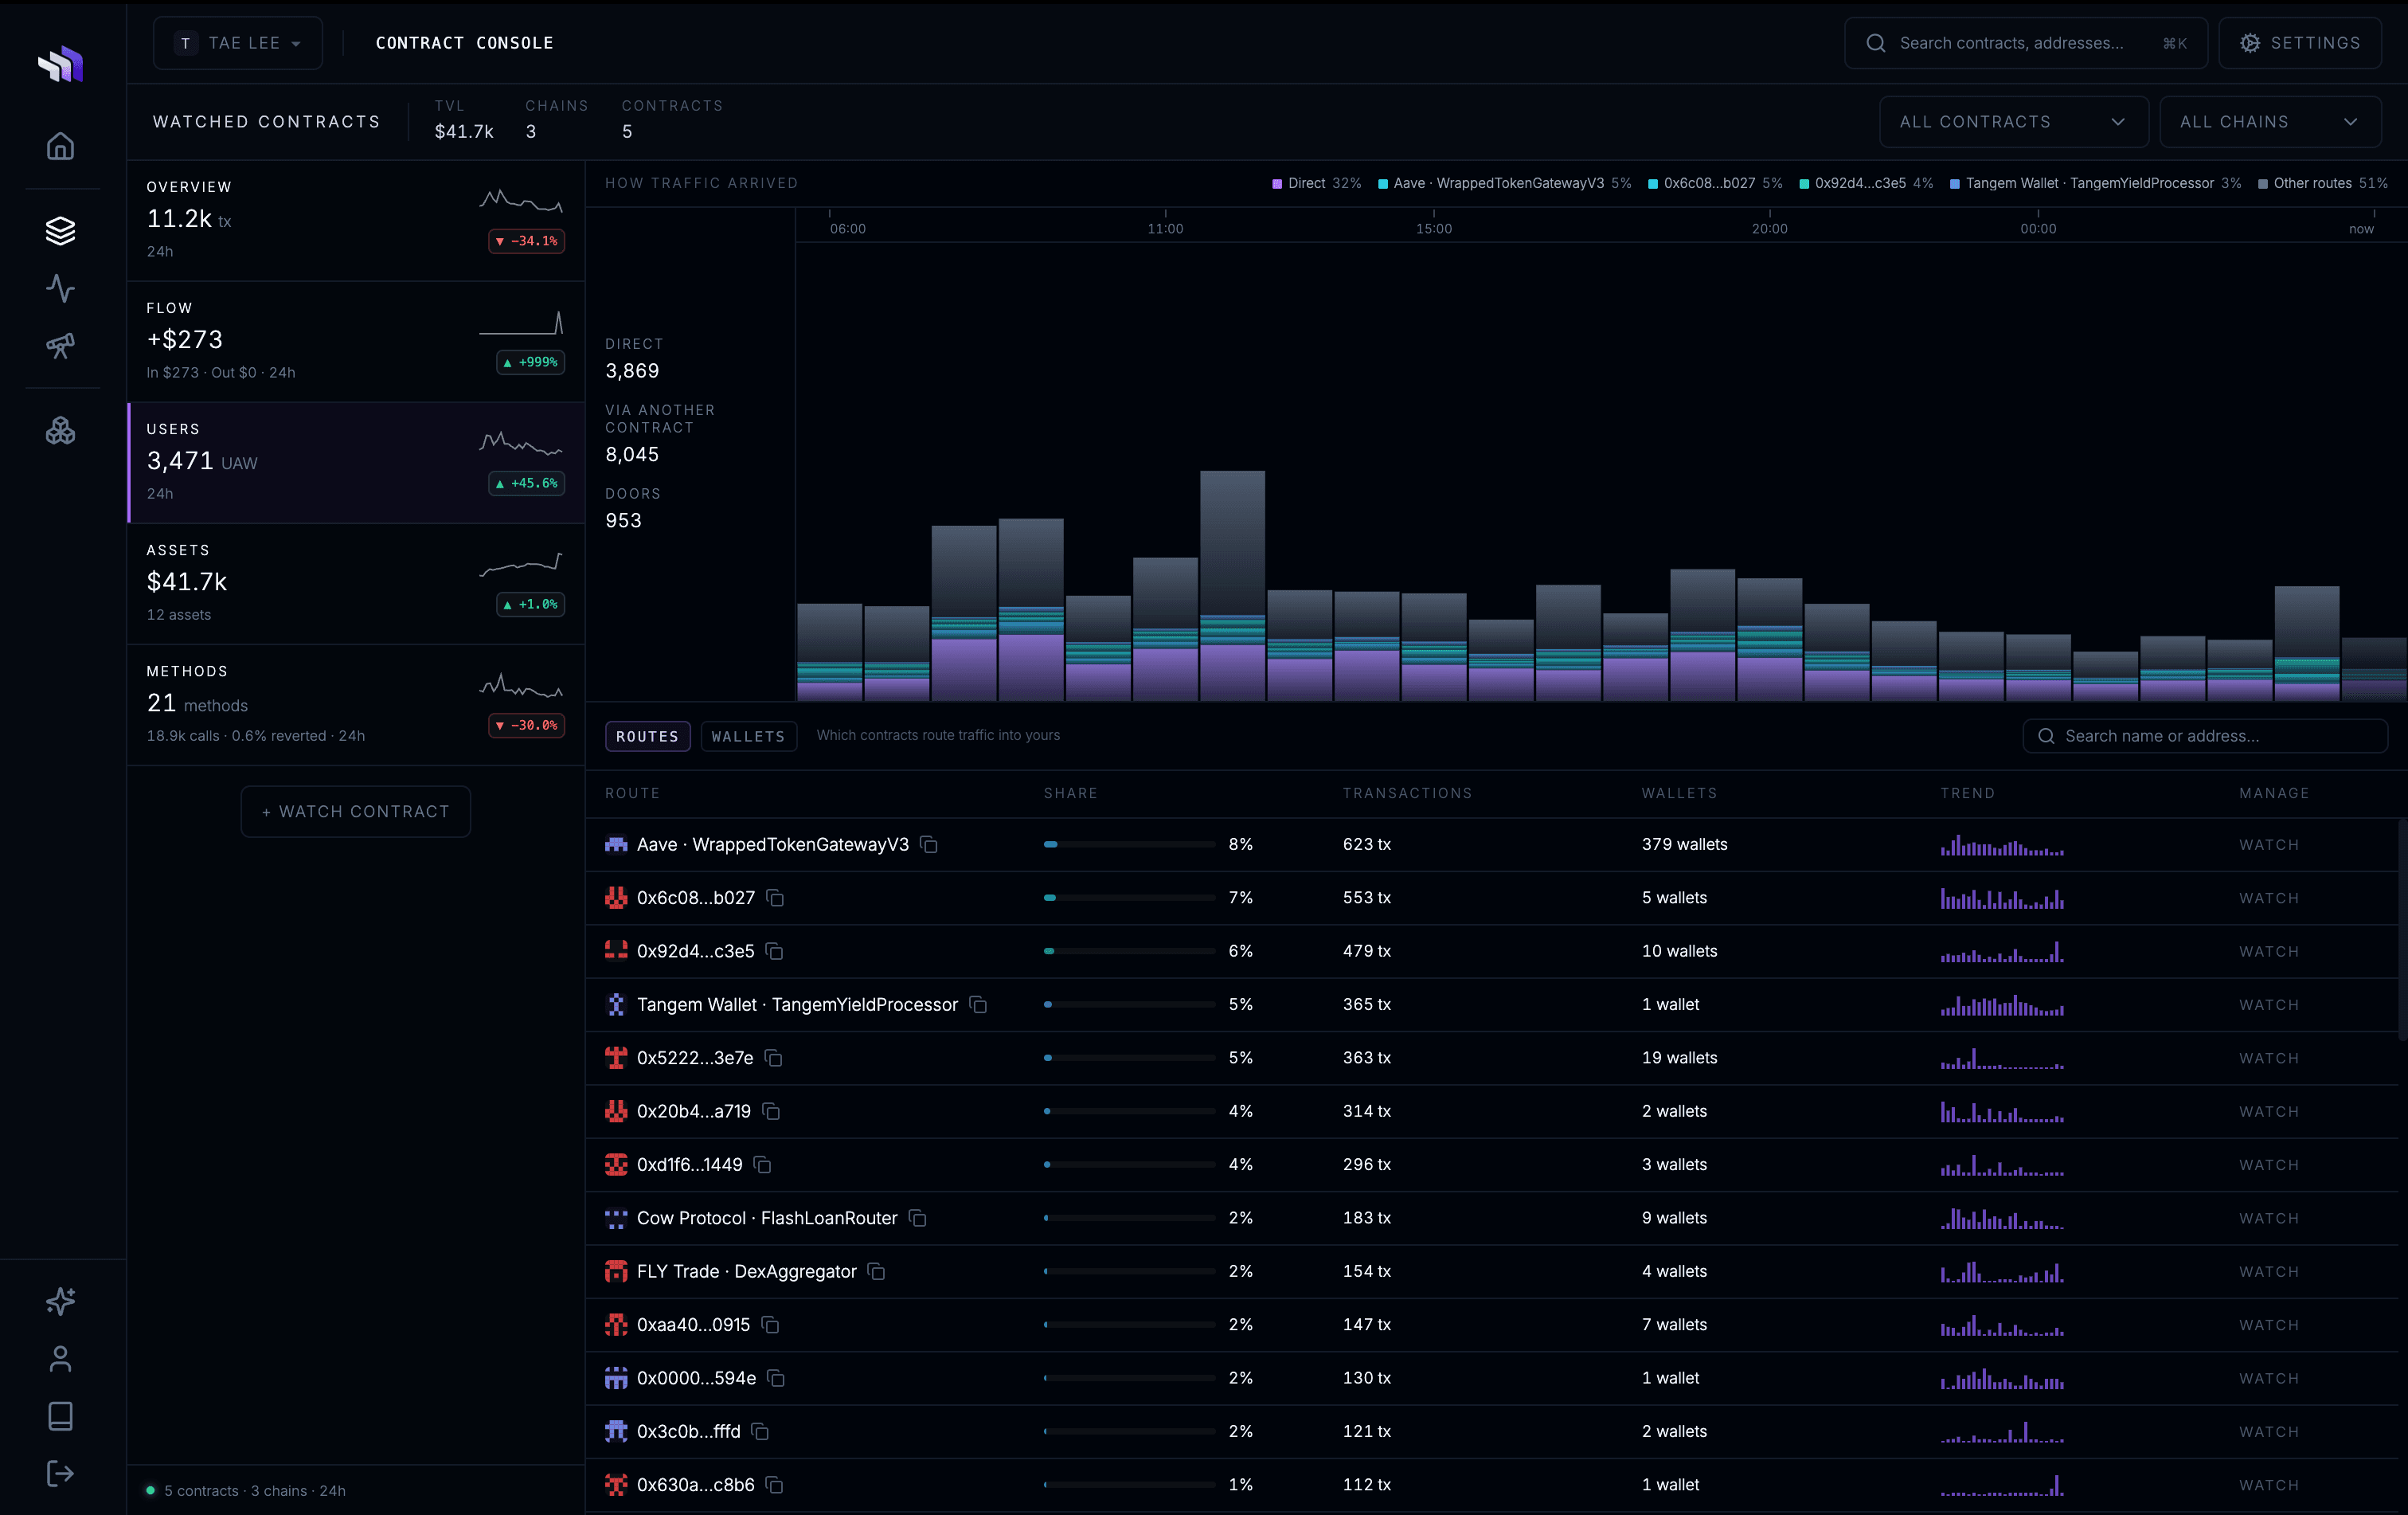
Task: Click the Direct legend color swatch
Action: pyautogui.click(x=1277, y=184)
